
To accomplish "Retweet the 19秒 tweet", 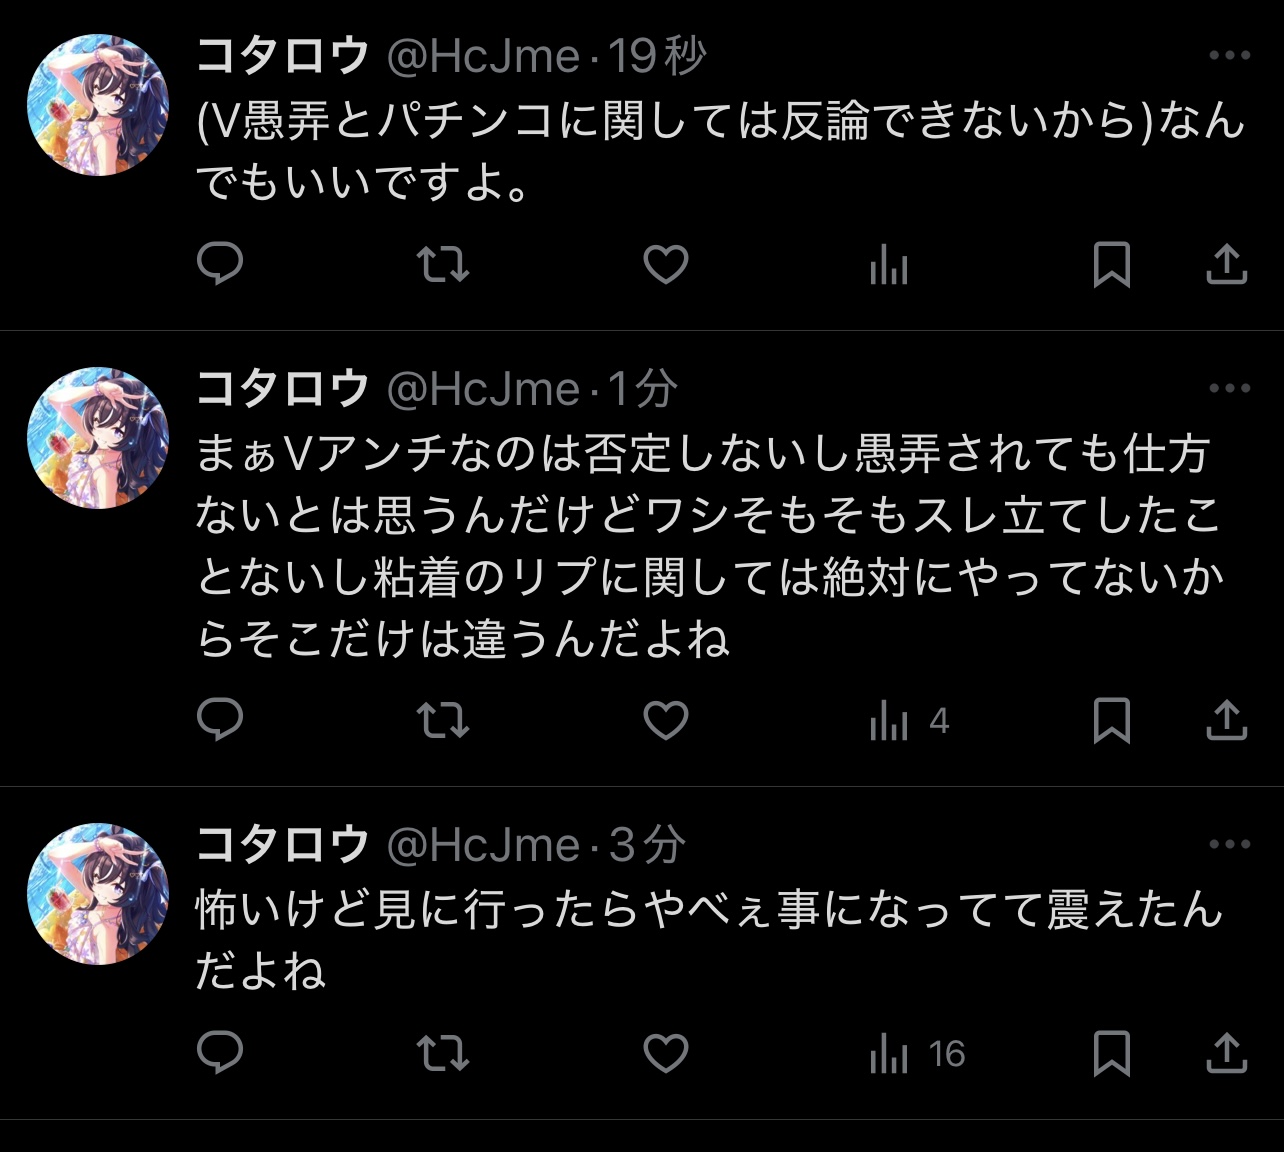I will point(442,264).
